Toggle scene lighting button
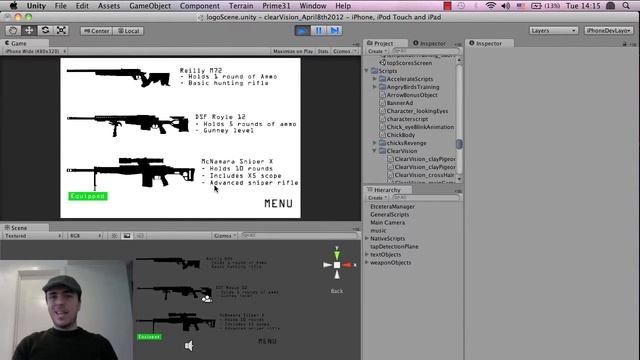The height and width of the screenshot is (360, 640). pos(114,236)
